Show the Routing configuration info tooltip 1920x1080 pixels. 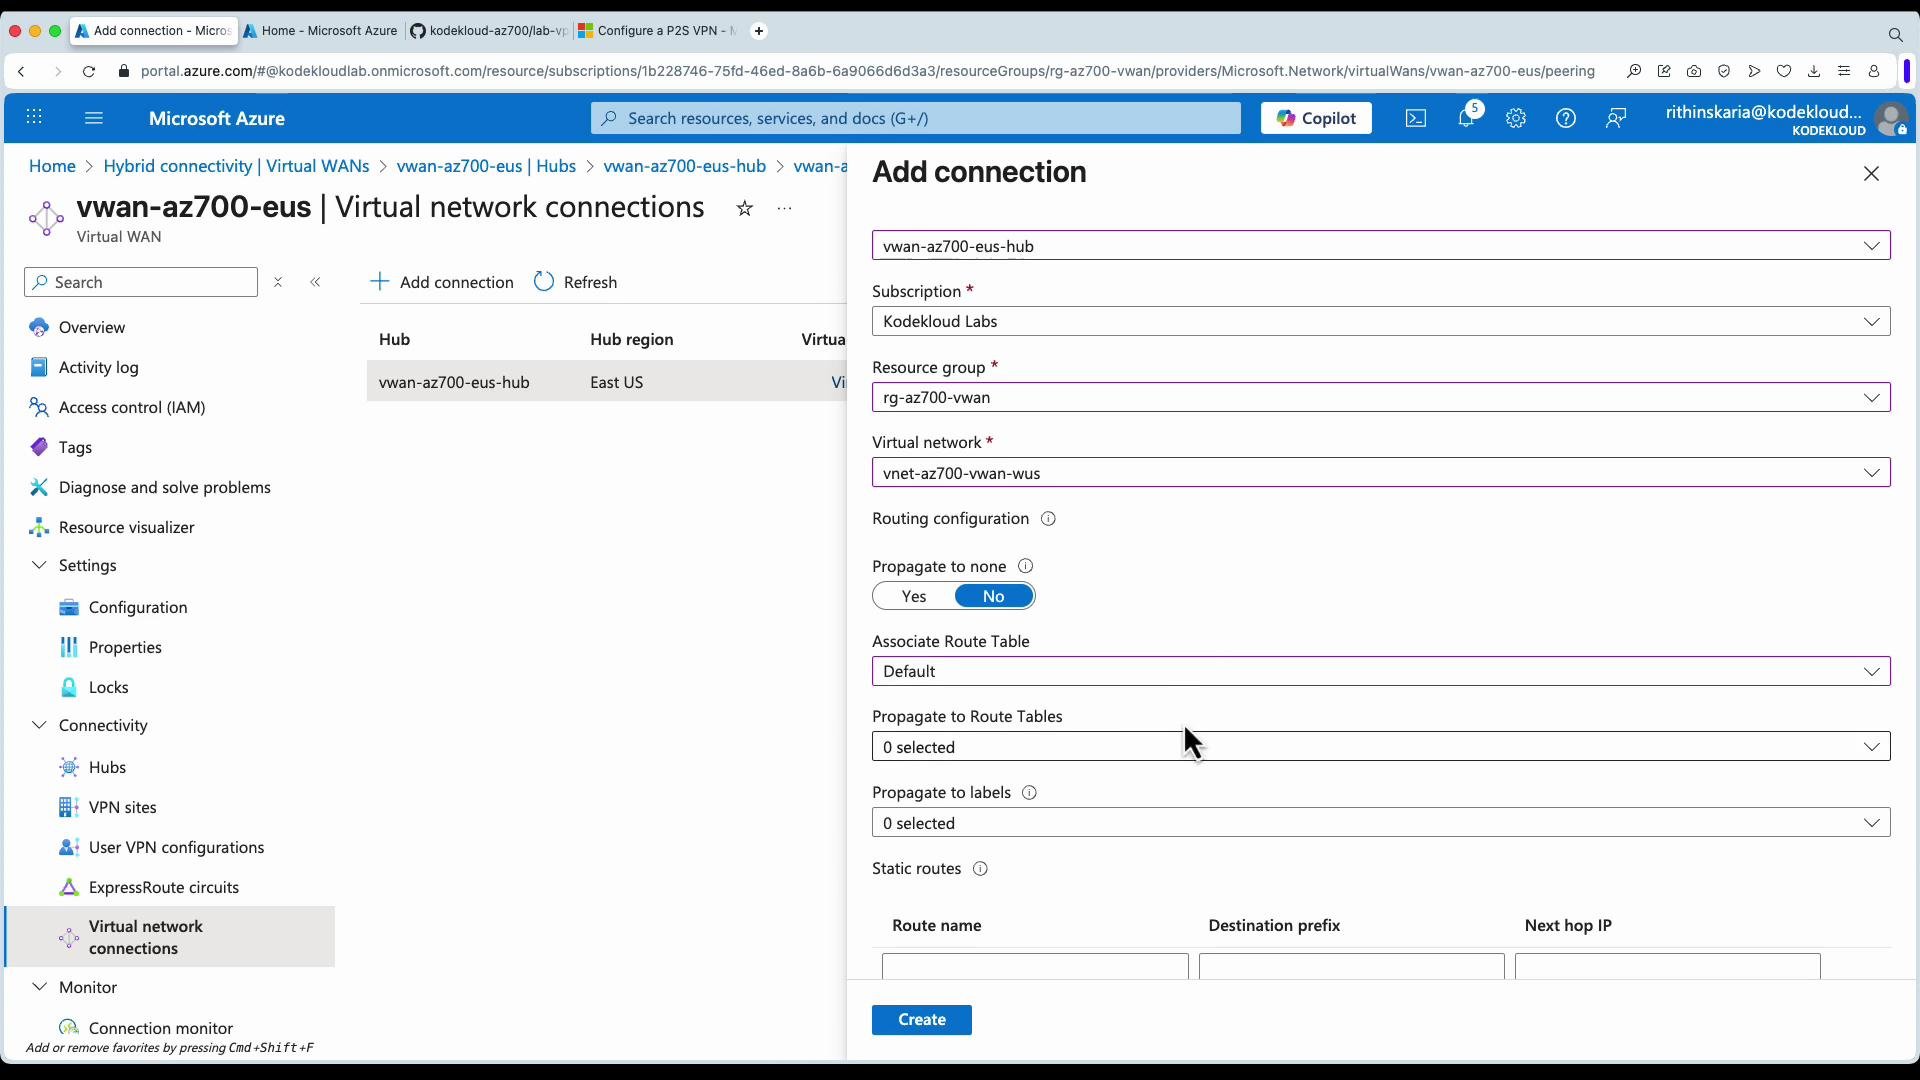click(x=1048, y=519)
